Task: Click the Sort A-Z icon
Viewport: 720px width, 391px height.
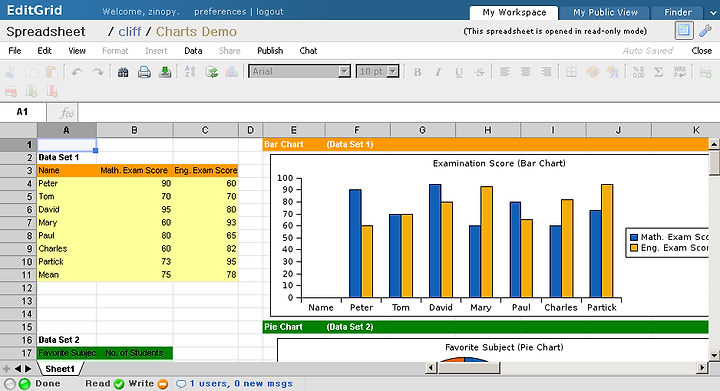Action: 190,72
